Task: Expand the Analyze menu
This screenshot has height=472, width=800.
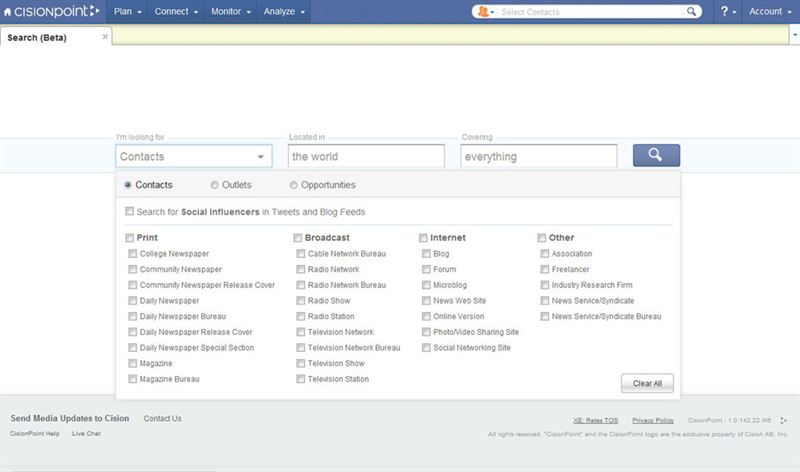Action: [x=285, y=12]
